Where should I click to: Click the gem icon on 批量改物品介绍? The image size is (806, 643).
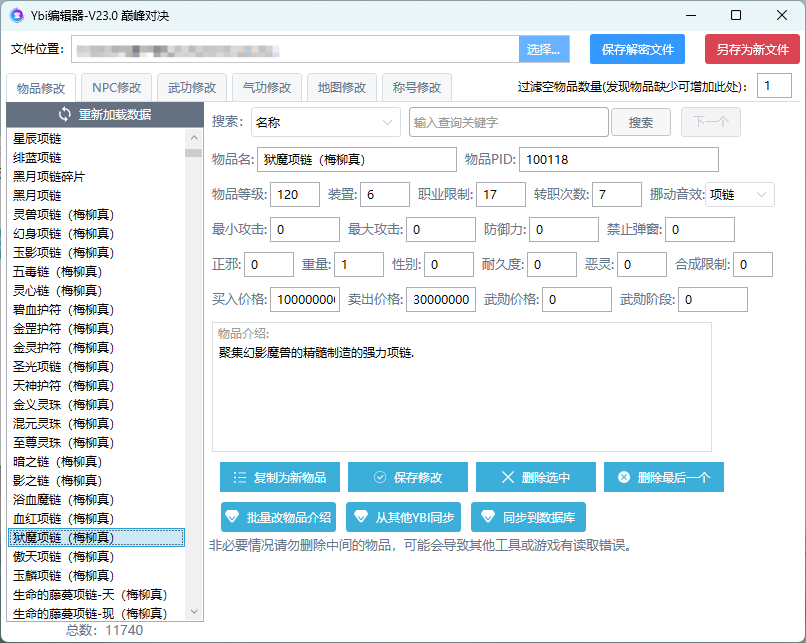[x=232, y=517]
